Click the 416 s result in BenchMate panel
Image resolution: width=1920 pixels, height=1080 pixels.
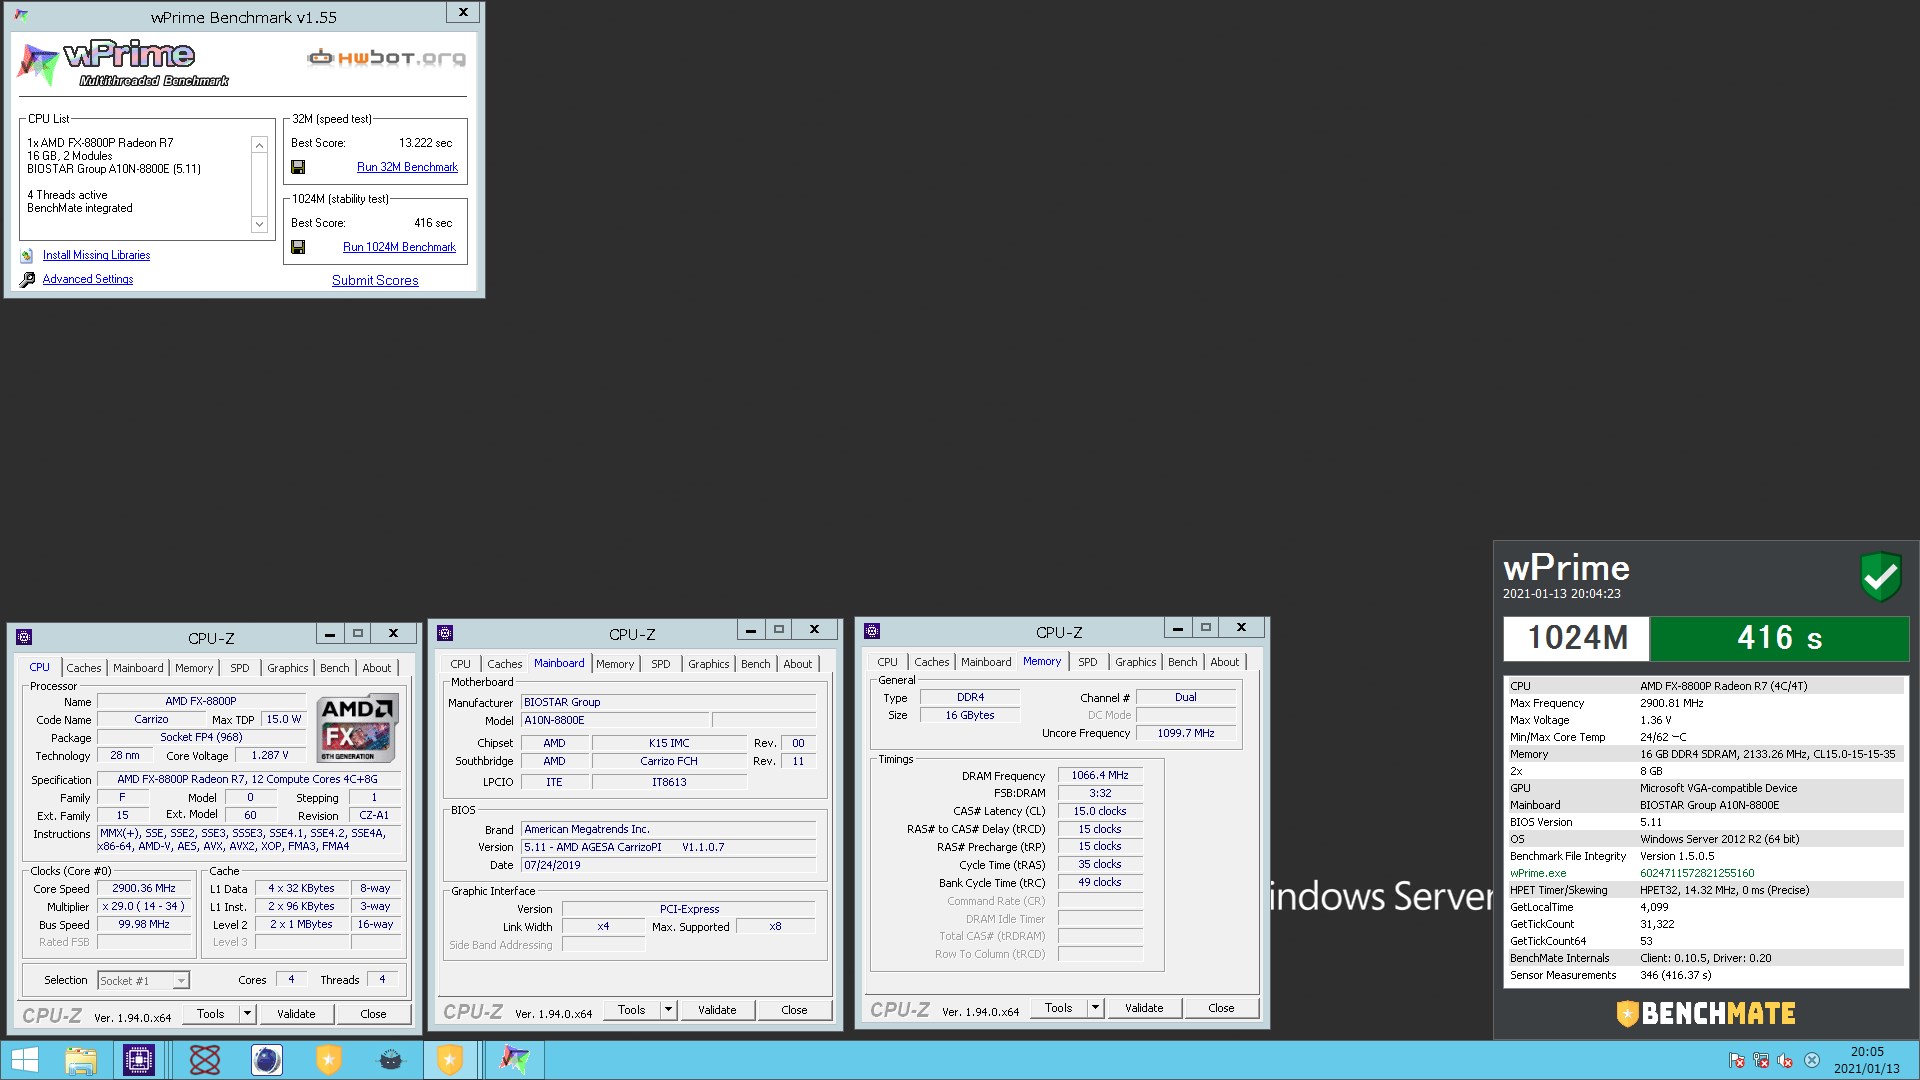click(x=1779, y=638)
